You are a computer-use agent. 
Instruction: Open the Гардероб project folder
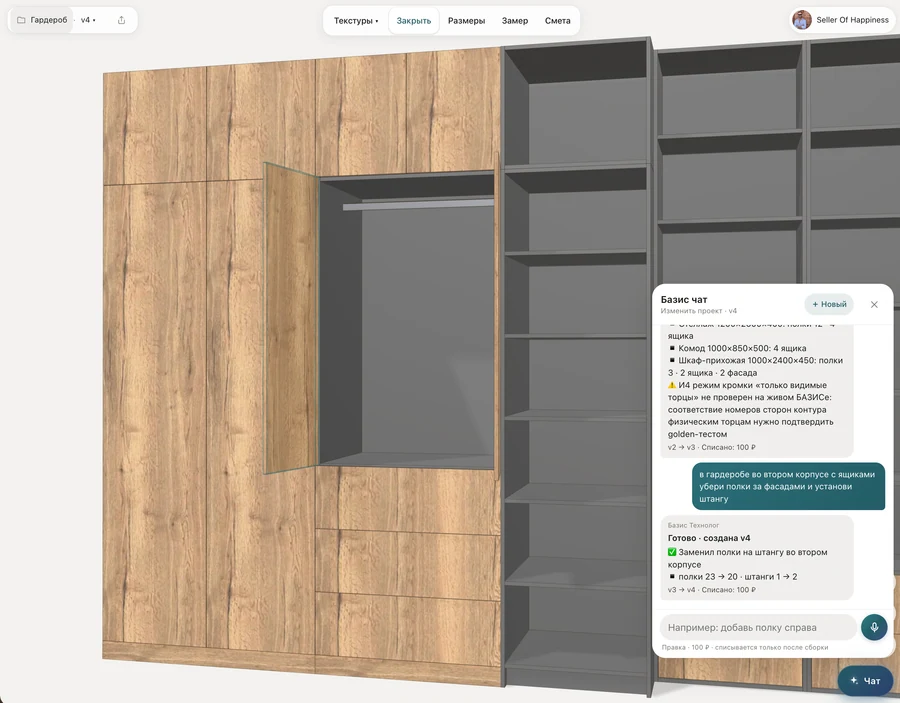[x=42, y=20]
